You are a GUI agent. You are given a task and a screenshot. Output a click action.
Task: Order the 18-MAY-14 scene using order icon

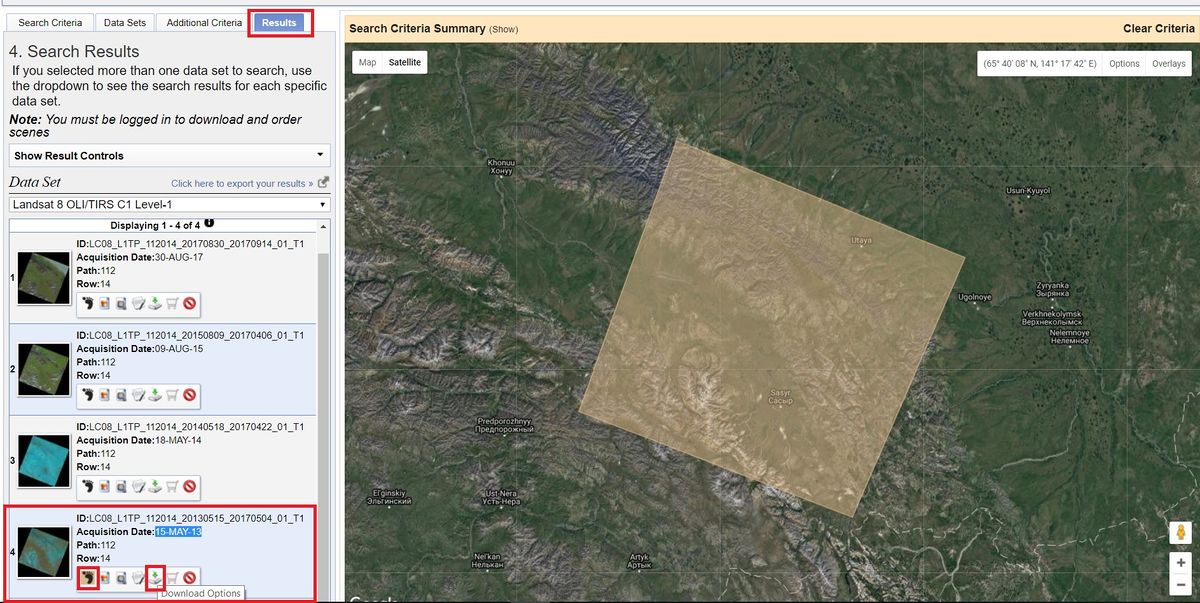coord(137,487)
